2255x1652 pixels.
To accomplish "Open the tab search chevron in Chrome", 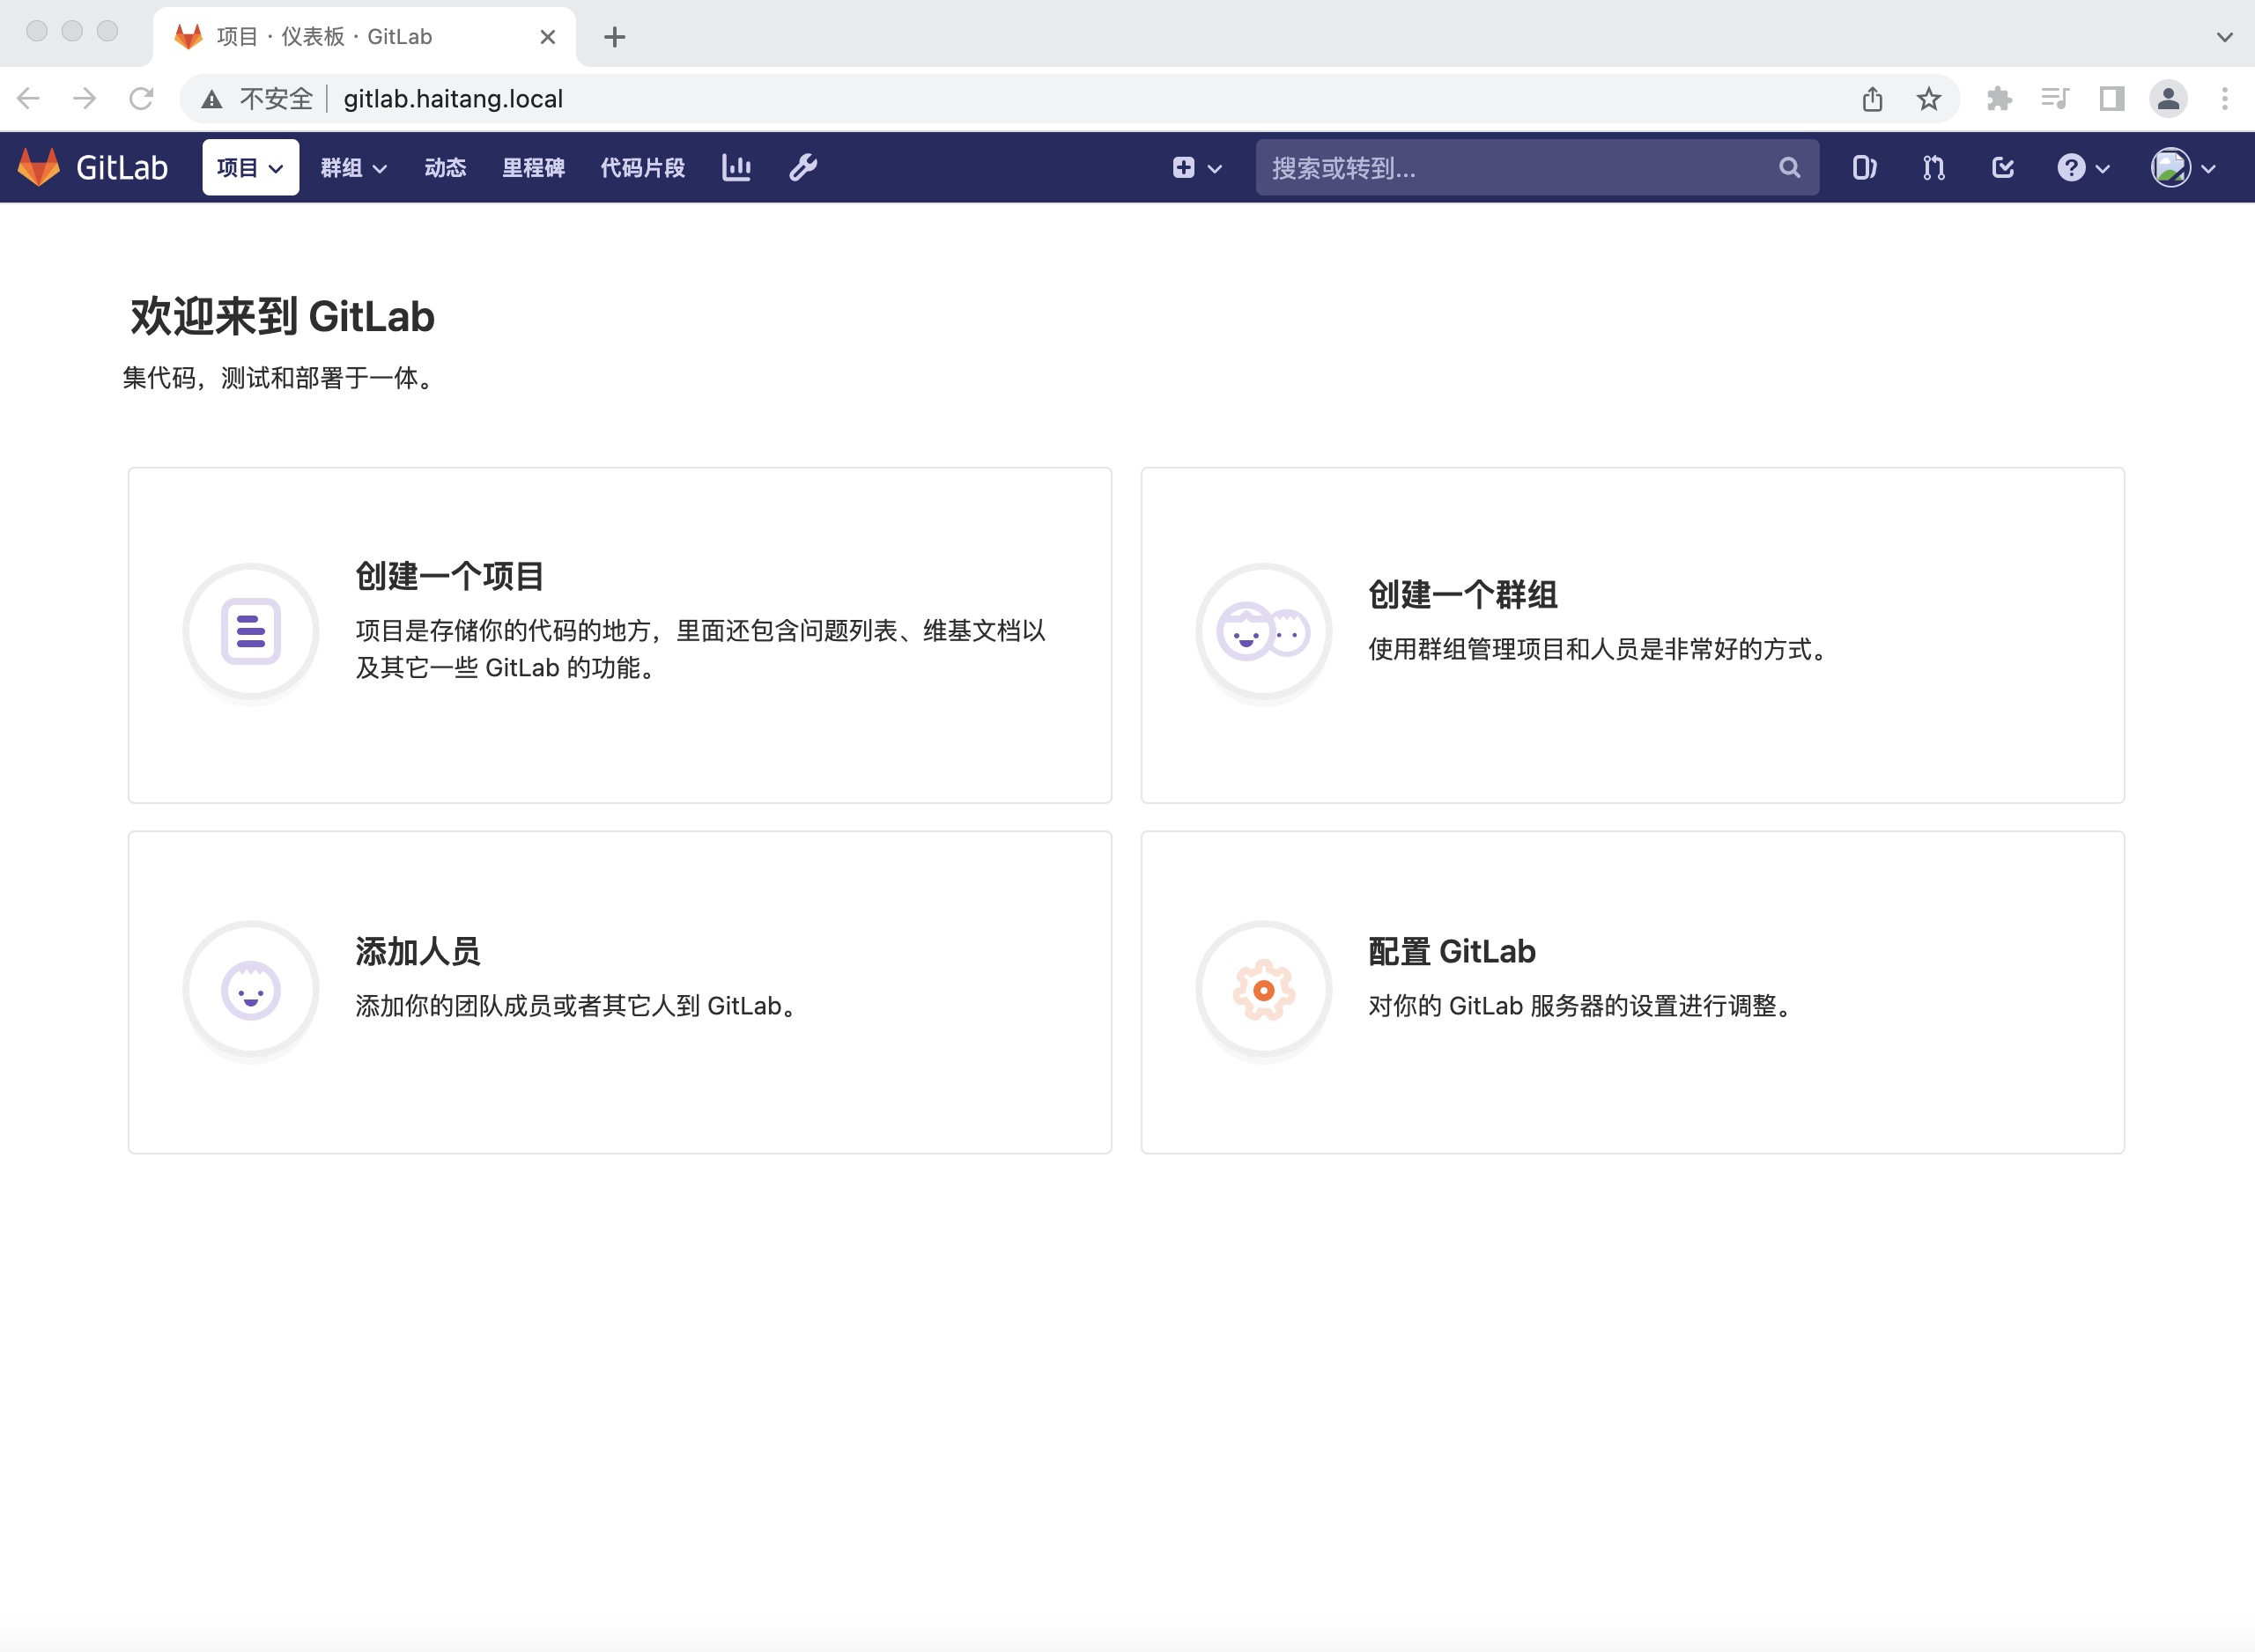I will [2225, 37].
